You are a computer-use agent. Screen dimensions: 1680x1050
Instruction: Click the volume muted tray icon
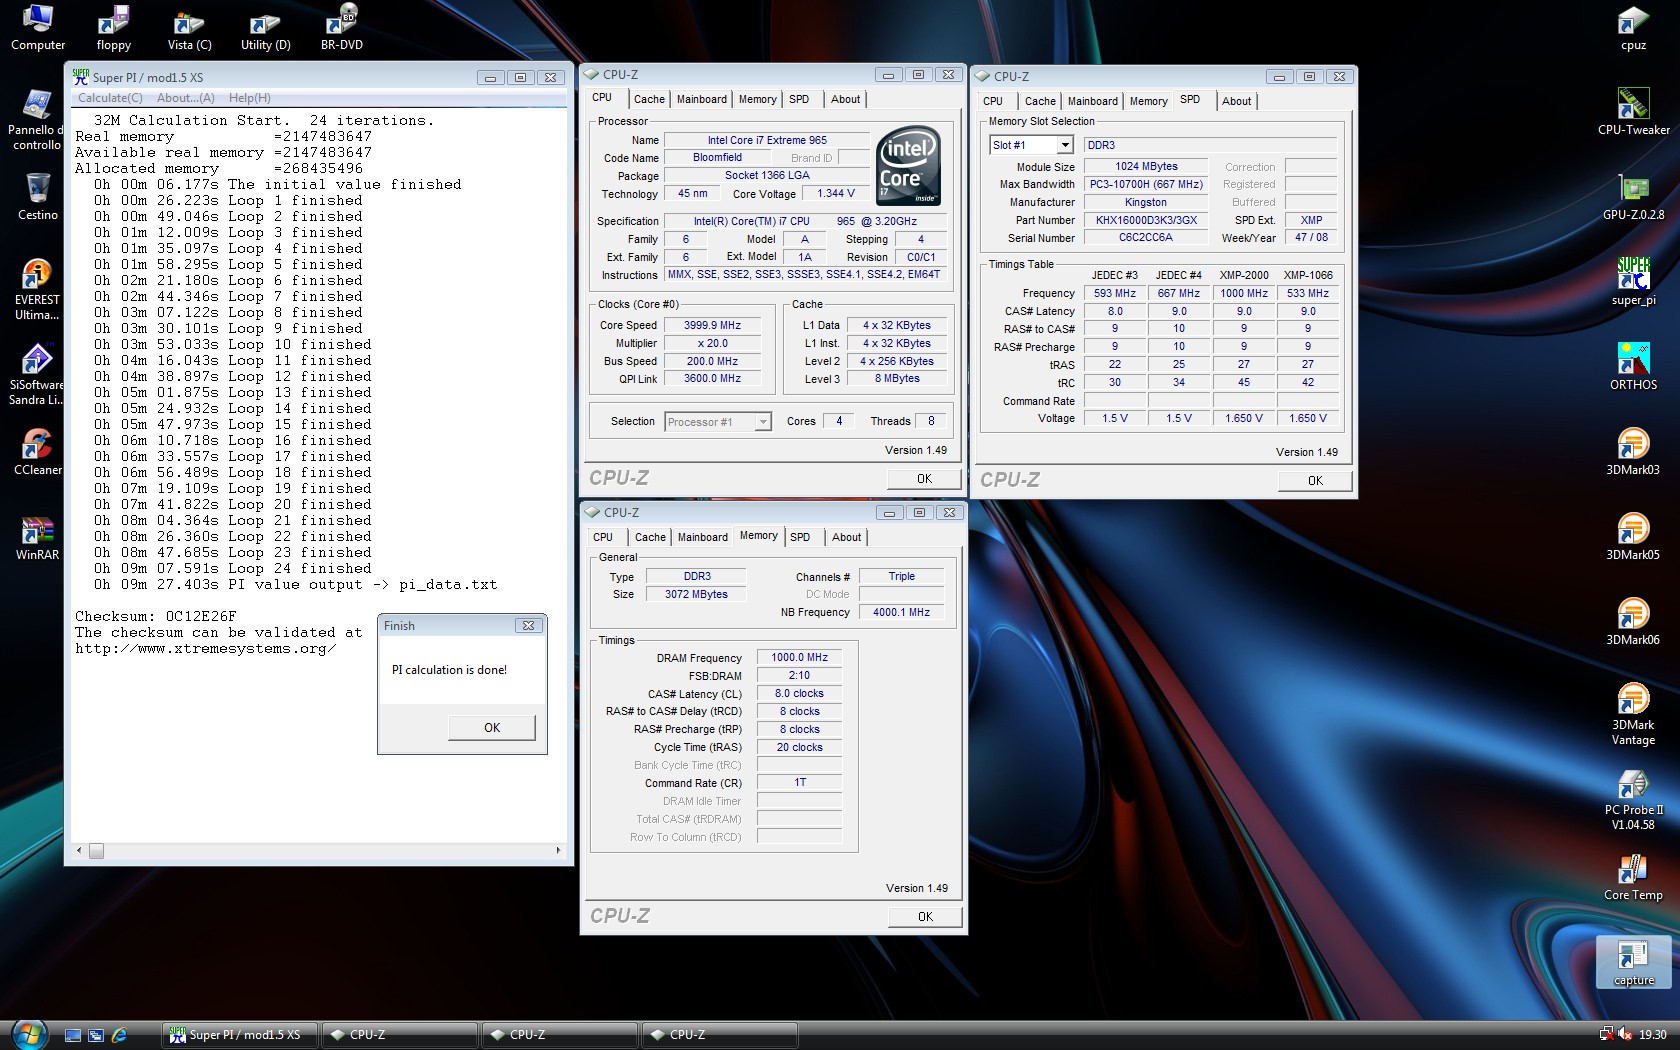pyautogui.click(x=1625, y=1034)
